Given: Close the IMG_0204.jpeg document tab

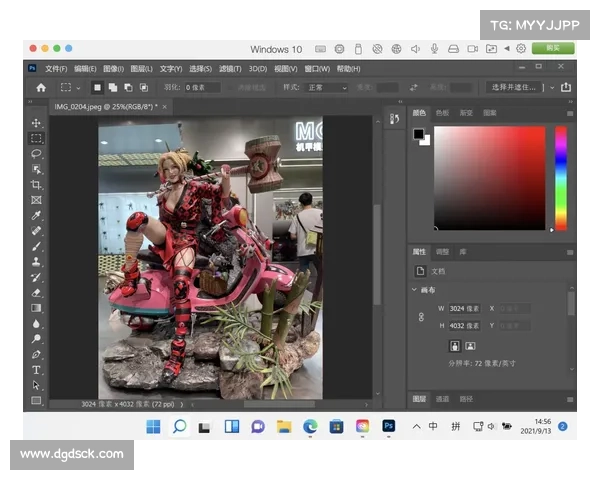Looking at the screenshot, I should tap(165, 107).
